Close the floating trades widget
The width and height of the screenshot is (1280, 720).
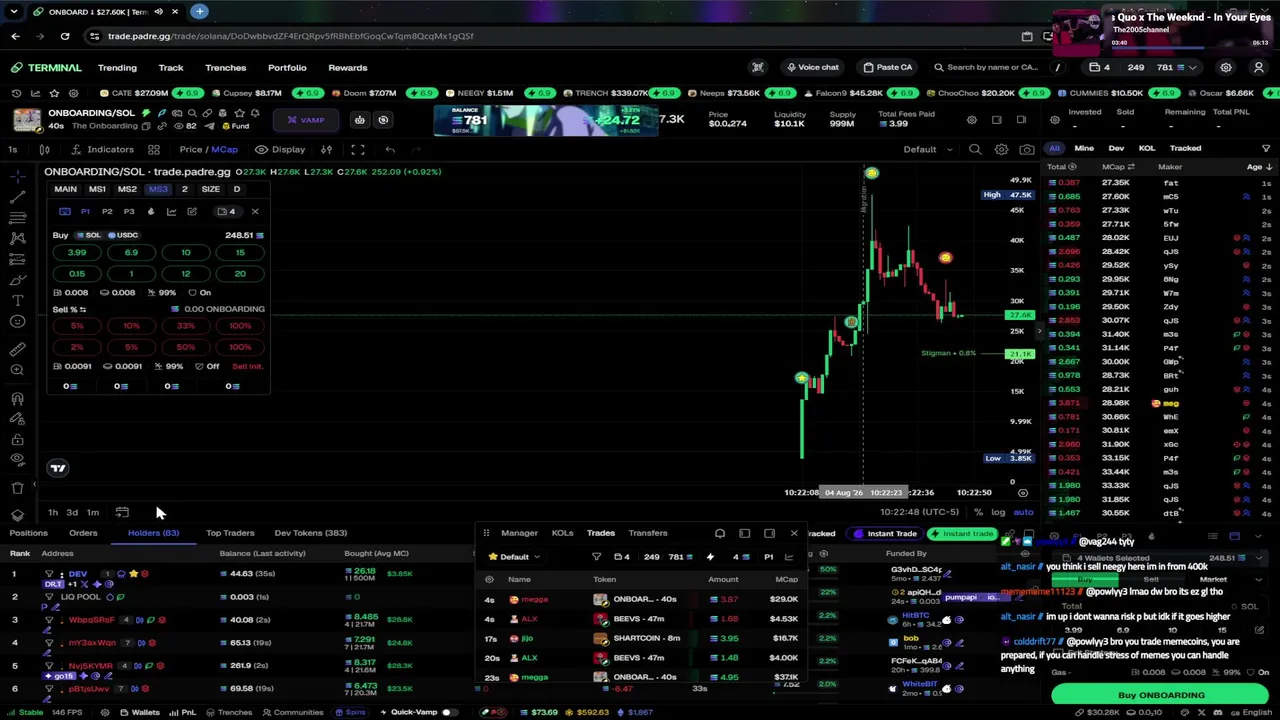click(x=794, y=533)
